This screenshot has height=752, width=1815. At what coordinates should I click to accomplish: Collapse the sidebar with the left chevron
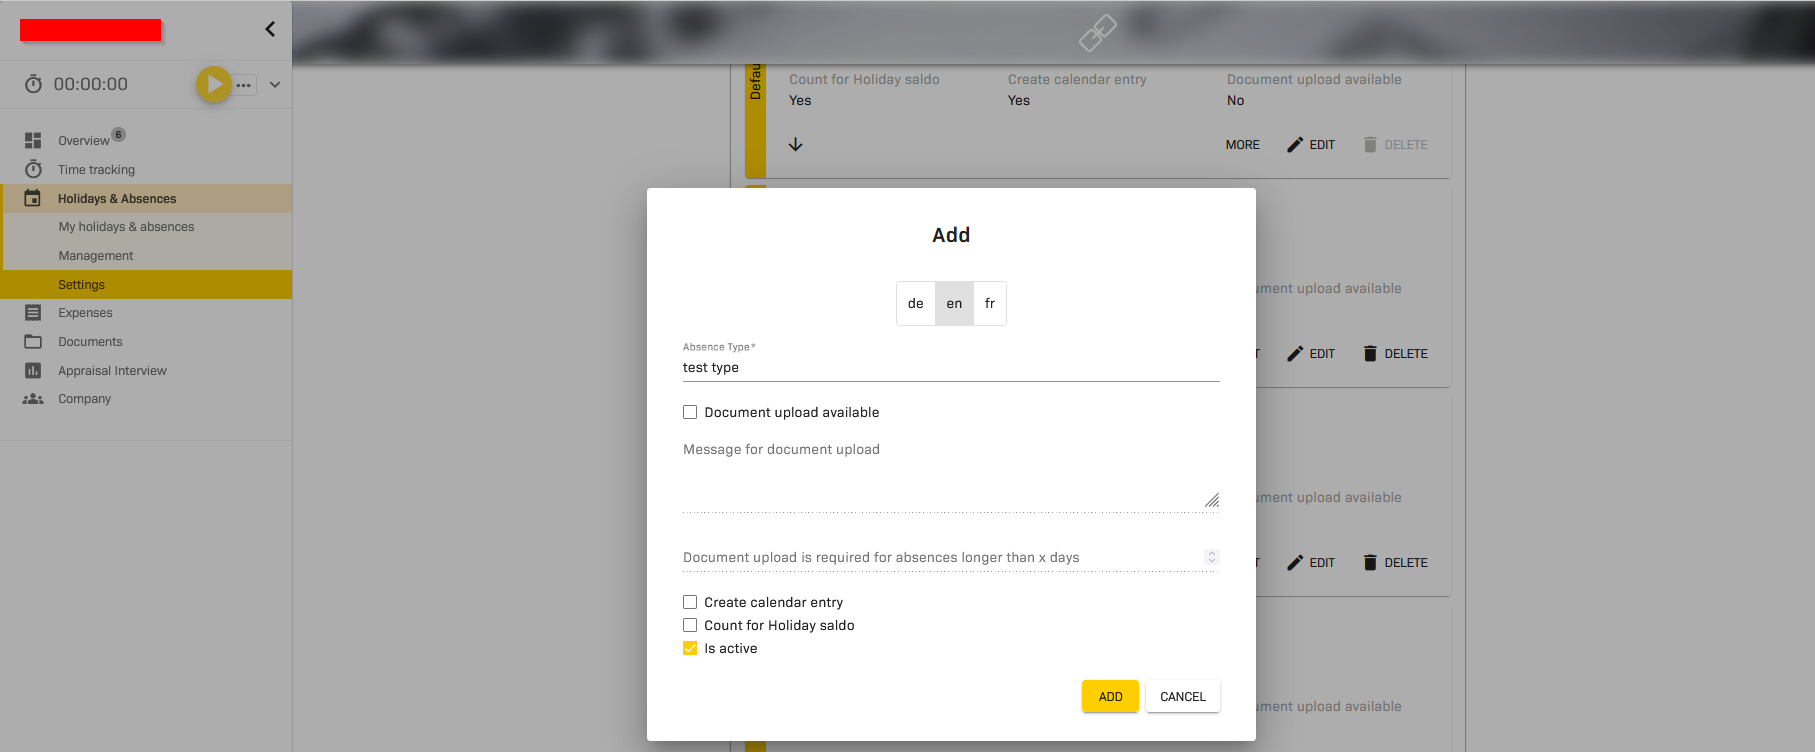pyautogui.click(x=270, y=29)
